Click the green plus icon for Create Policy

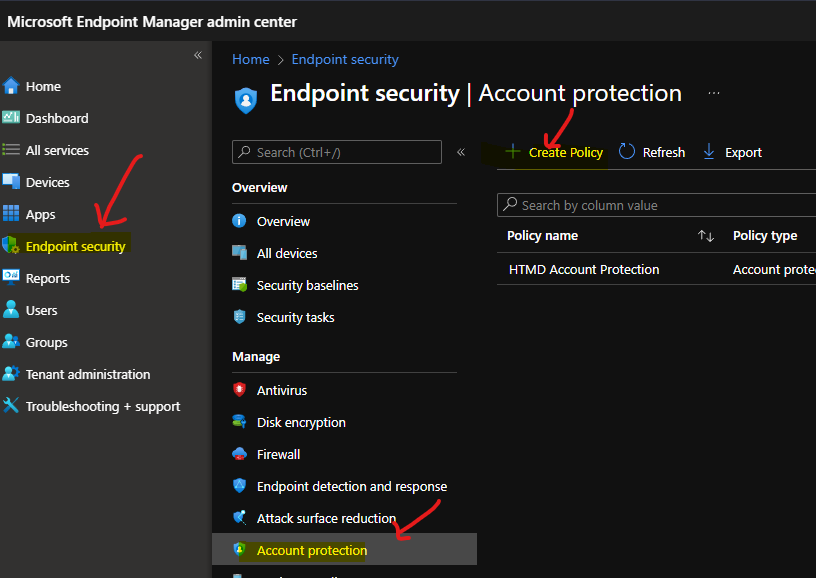point(513,151)
